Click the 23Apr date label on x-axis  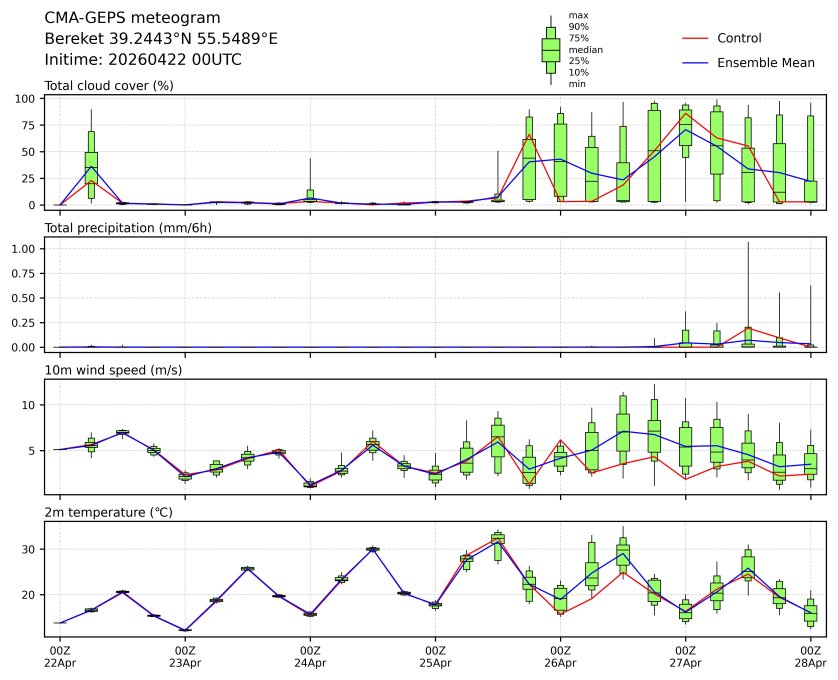click(x=185, y=662)
